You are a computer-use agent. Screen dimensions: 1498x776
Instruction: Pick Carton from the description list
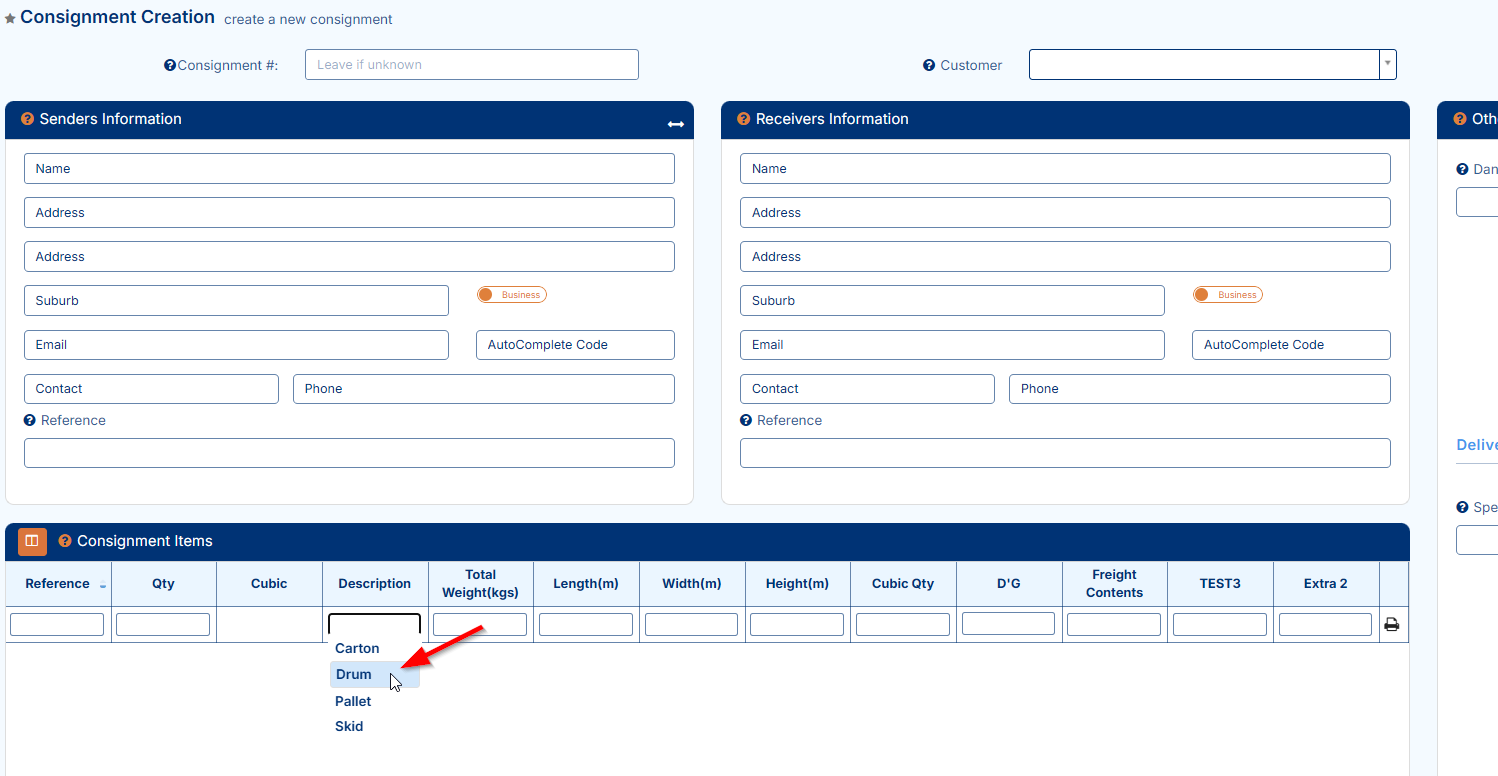click(357, 648)
